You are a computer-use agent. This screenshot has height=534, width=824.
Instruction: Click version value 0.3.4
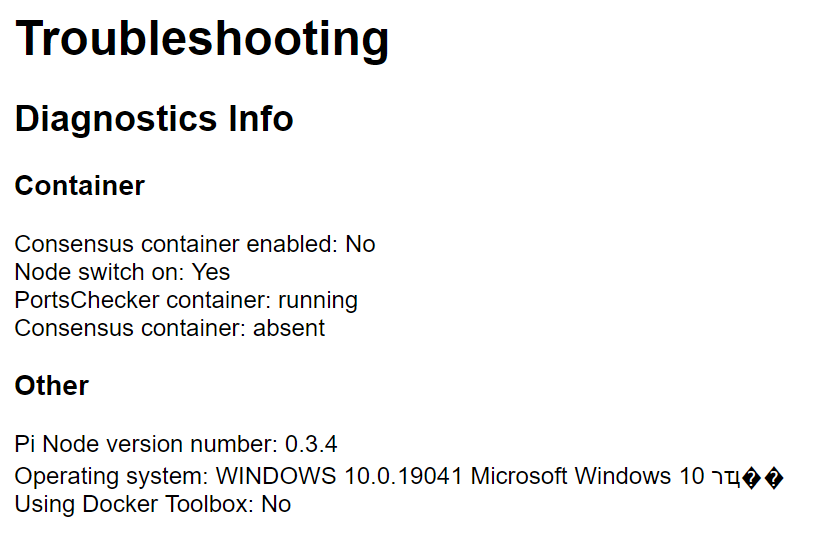311,444
